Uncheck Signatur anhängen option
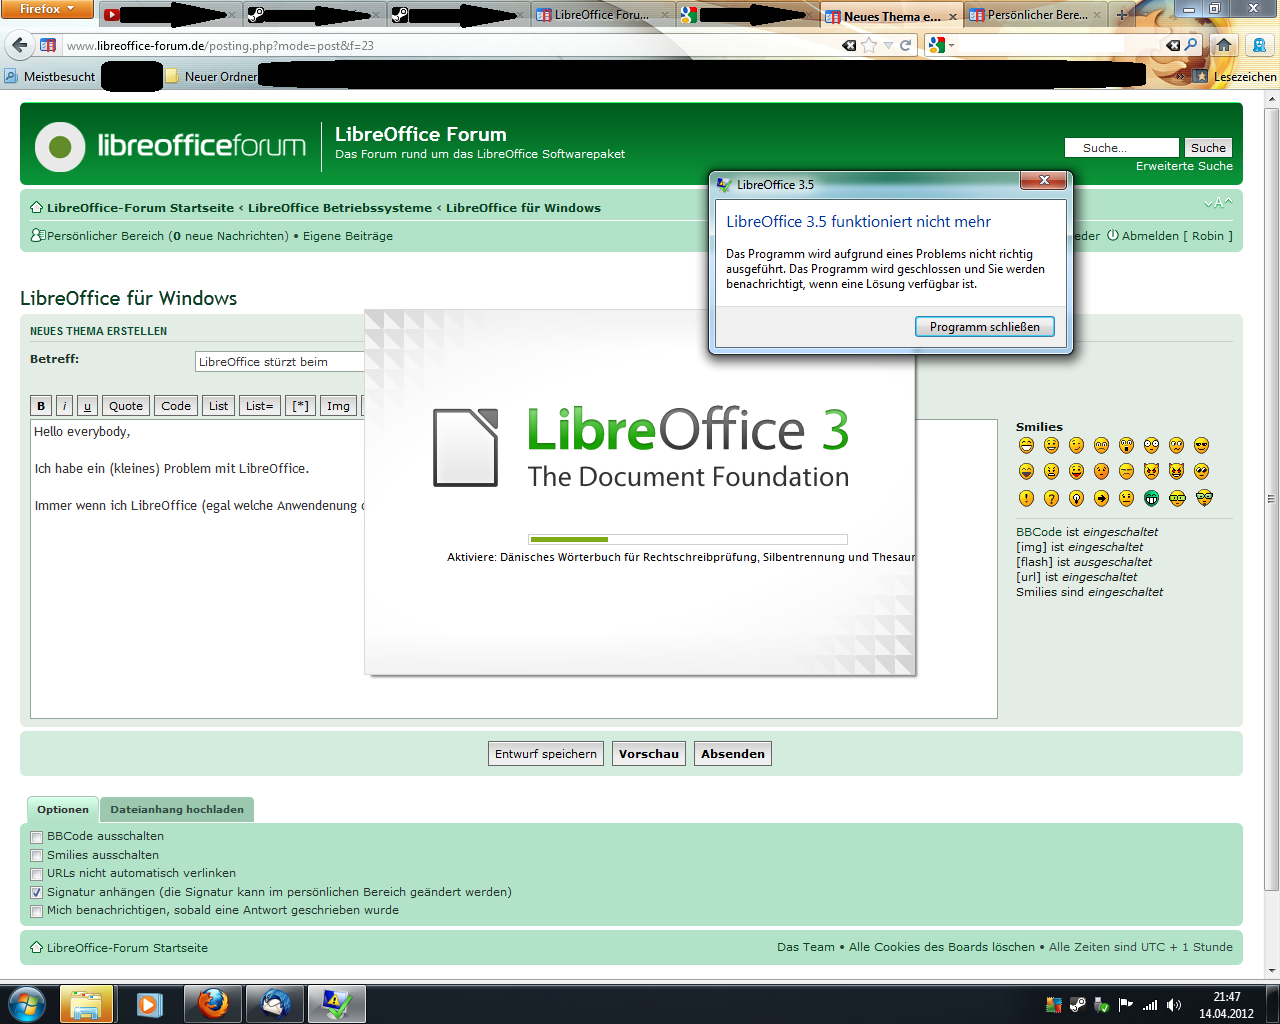This screenshot has height=1024, width=1280. (x=37, y=892)
